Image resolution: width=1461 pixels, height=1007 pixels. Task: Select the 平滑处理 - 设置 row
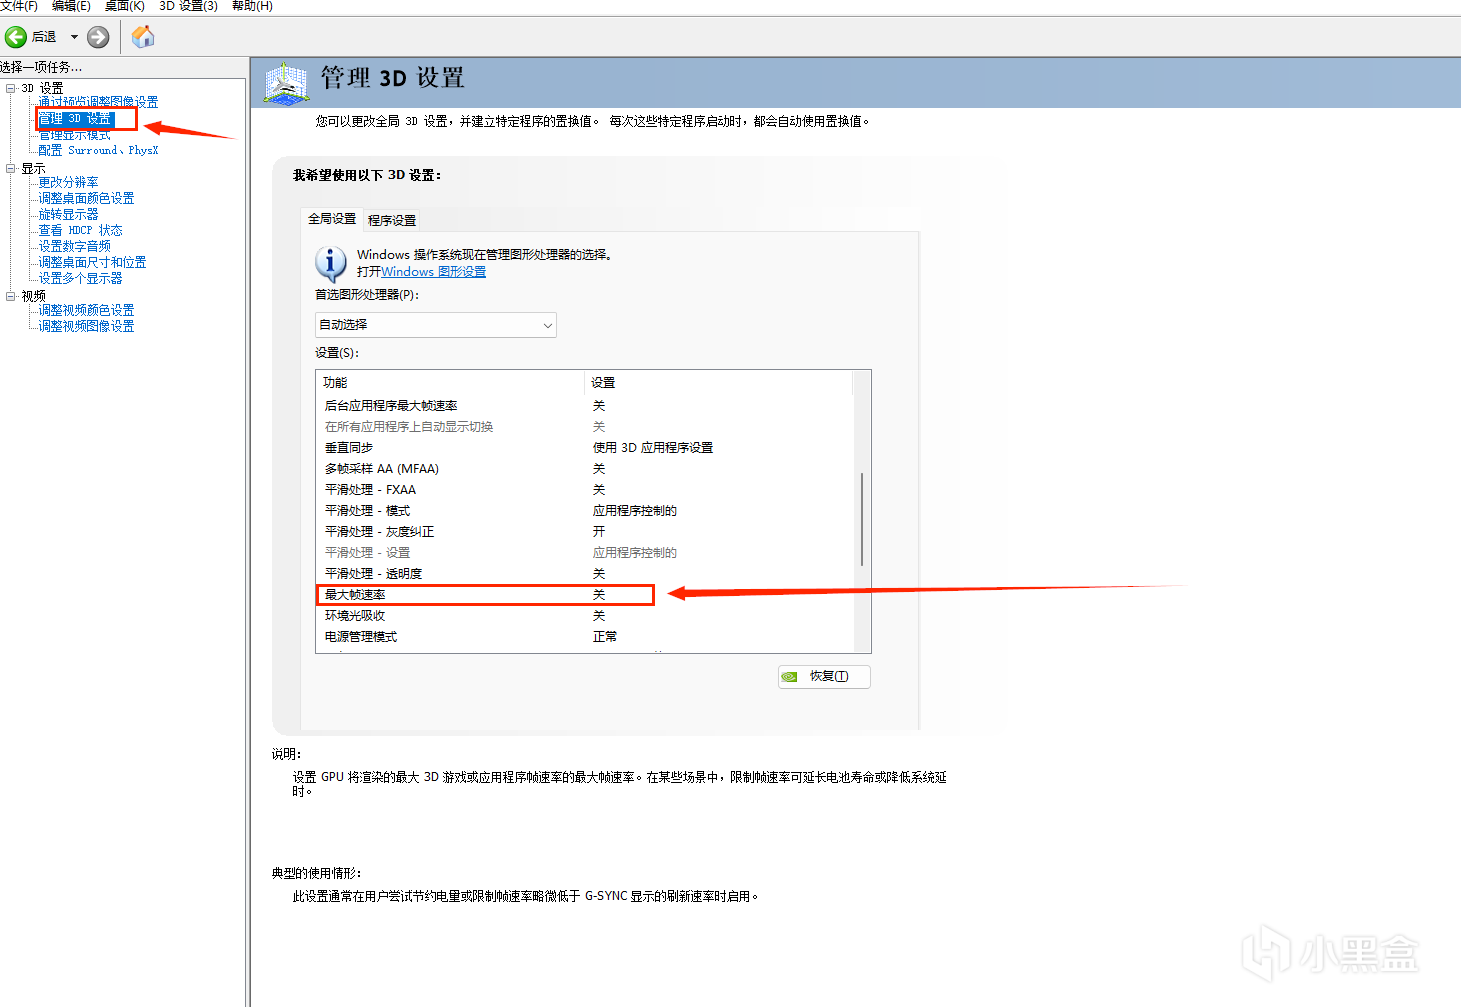585,553
